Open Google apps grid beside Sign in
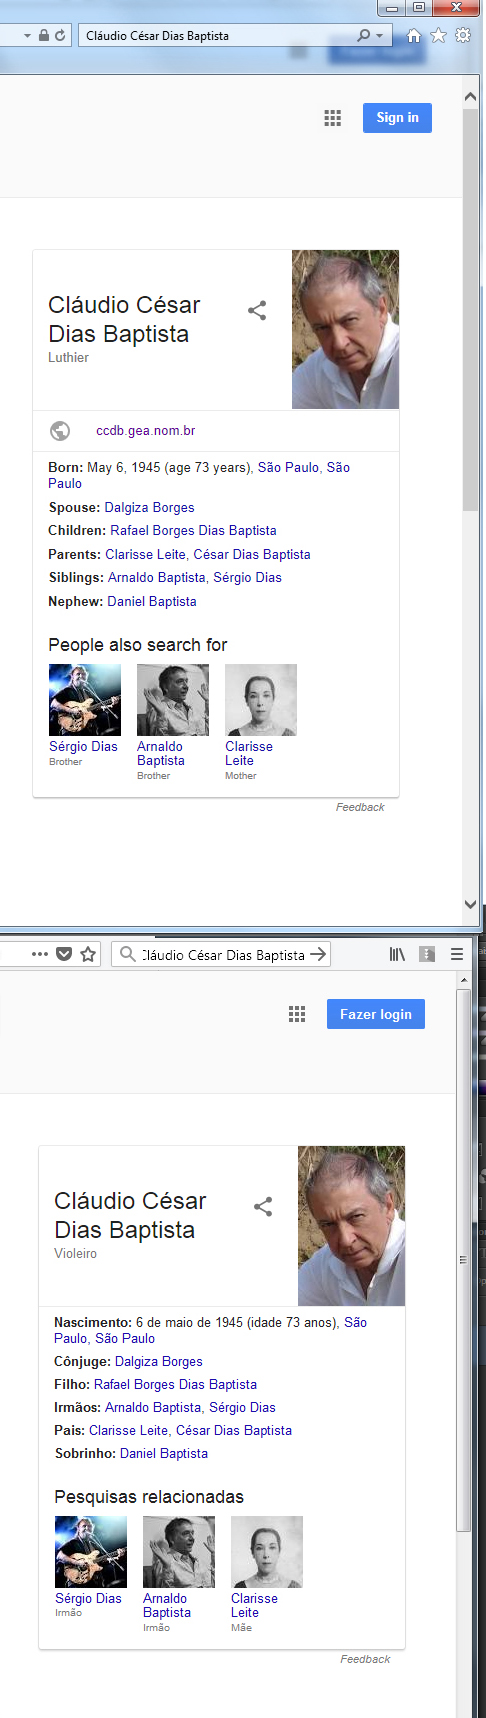 click(333, 118)
